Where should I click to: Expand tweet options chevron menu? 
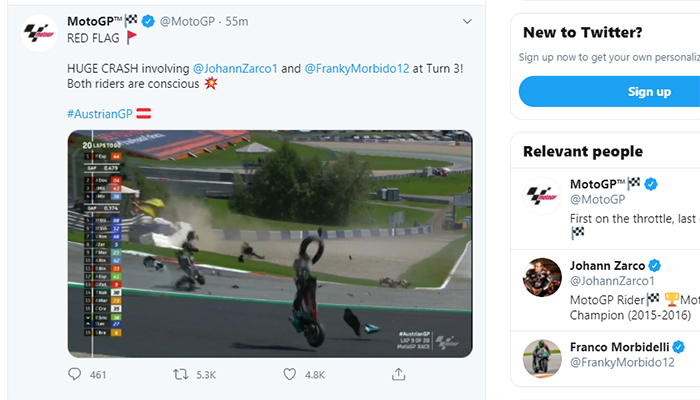tap(467, 21)
